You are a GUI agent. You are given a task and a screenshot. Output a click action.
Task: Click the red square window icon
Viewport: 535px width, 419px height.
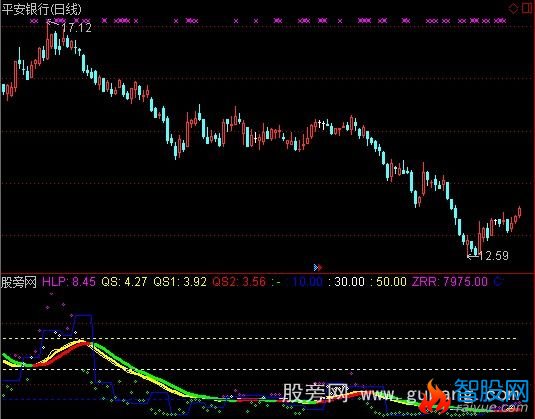click(528, 8)
